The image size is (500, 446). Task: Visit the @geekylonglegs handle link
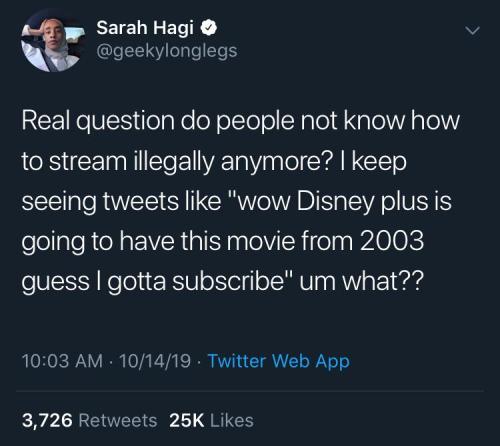tap(167, 52)
